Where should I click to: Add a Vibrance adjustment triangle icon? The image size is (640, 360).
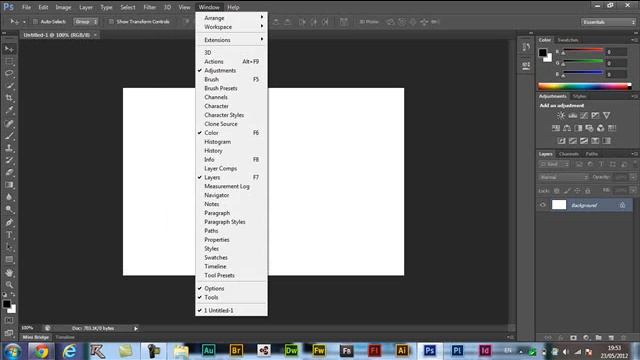click(607, 116)
